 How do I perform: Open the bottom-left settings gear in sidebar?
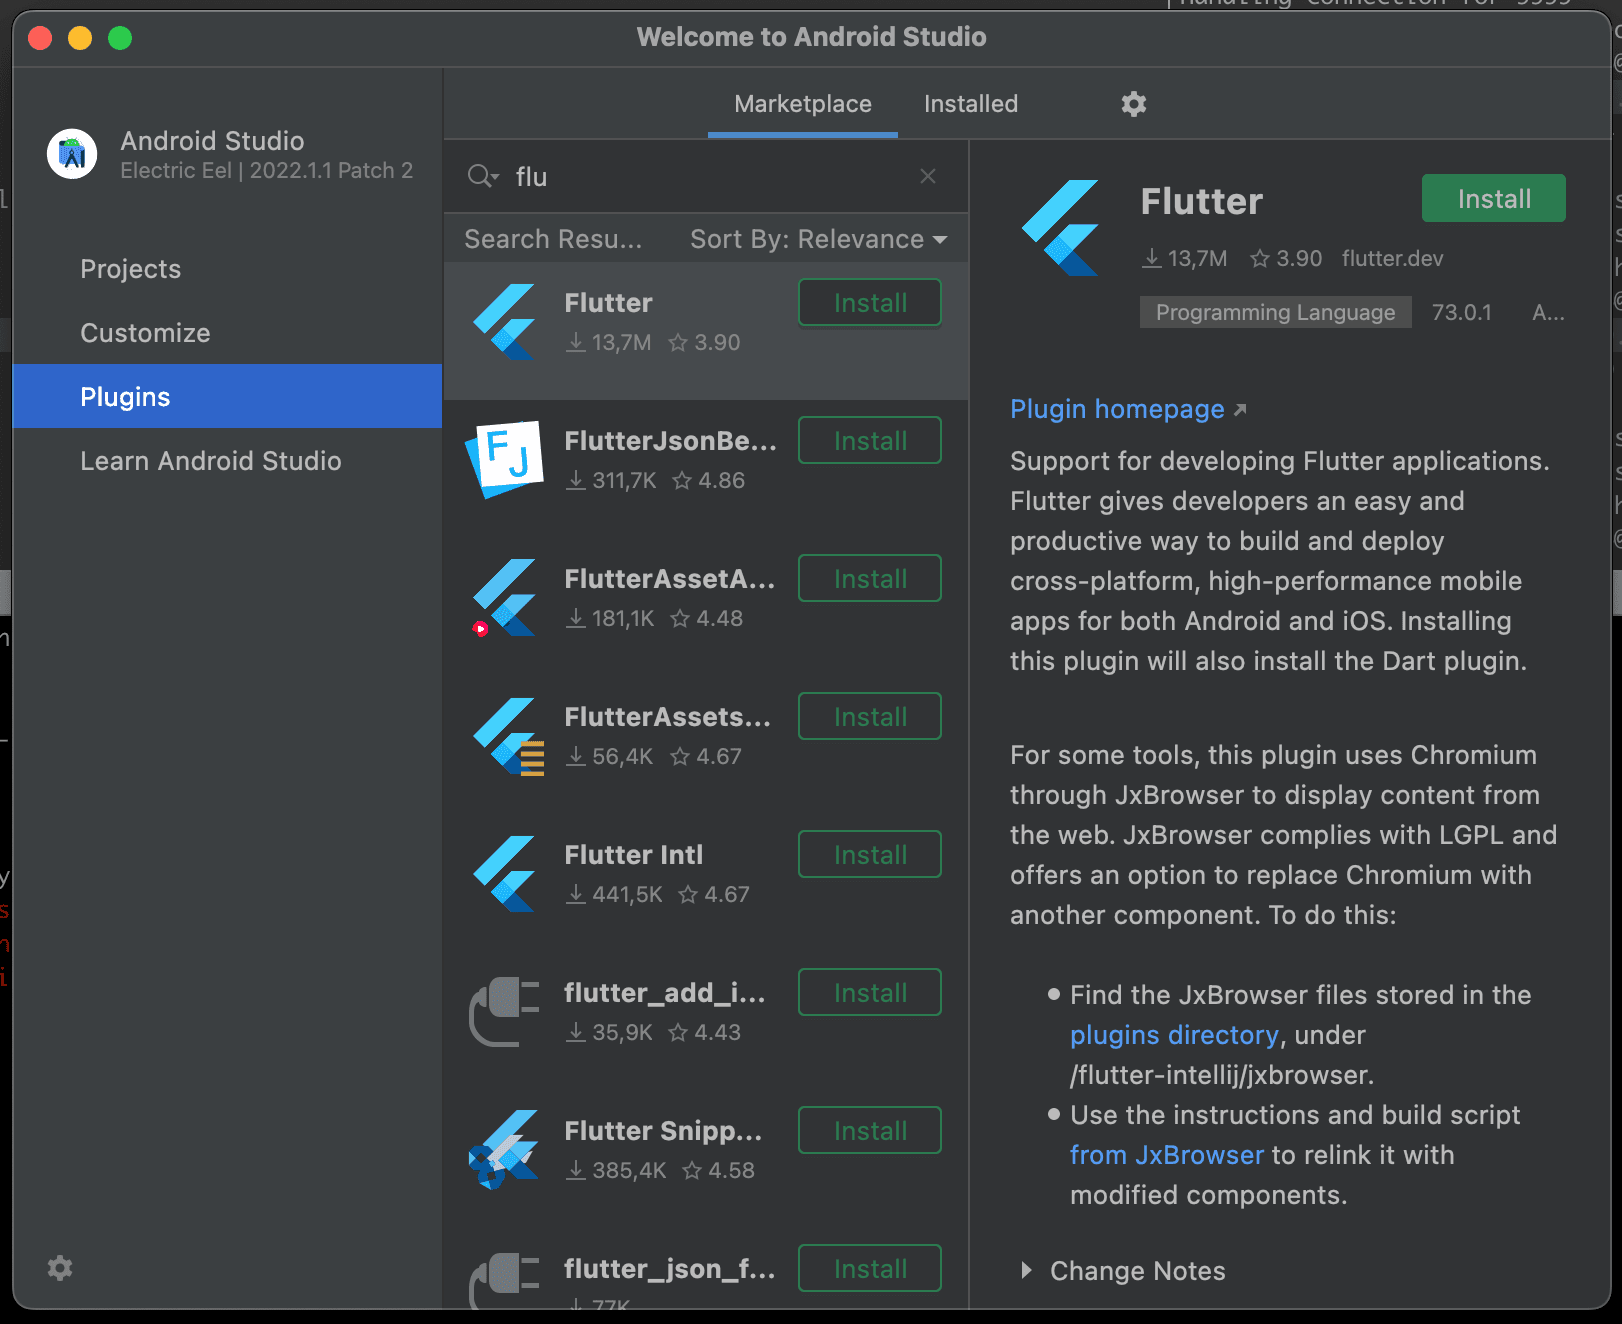tap(60, 1268)
